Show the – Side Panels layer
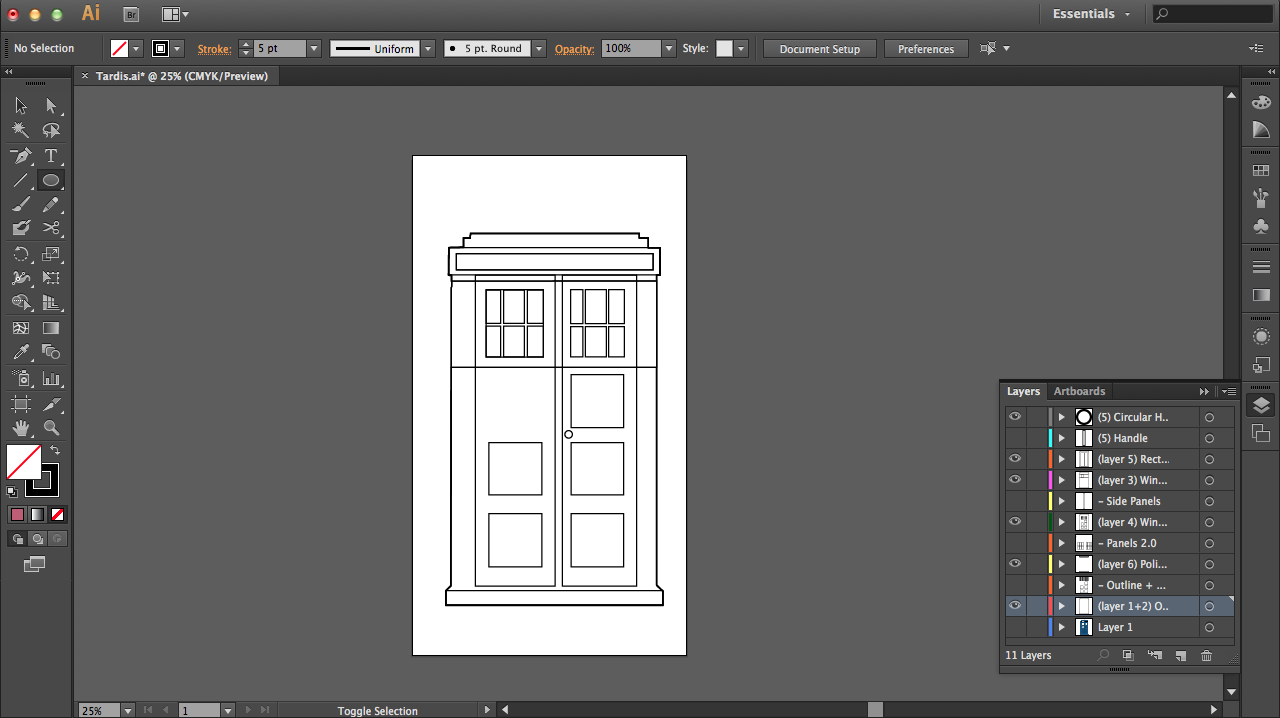This screenshot has width=1280, height=718. coord(1015,501)
